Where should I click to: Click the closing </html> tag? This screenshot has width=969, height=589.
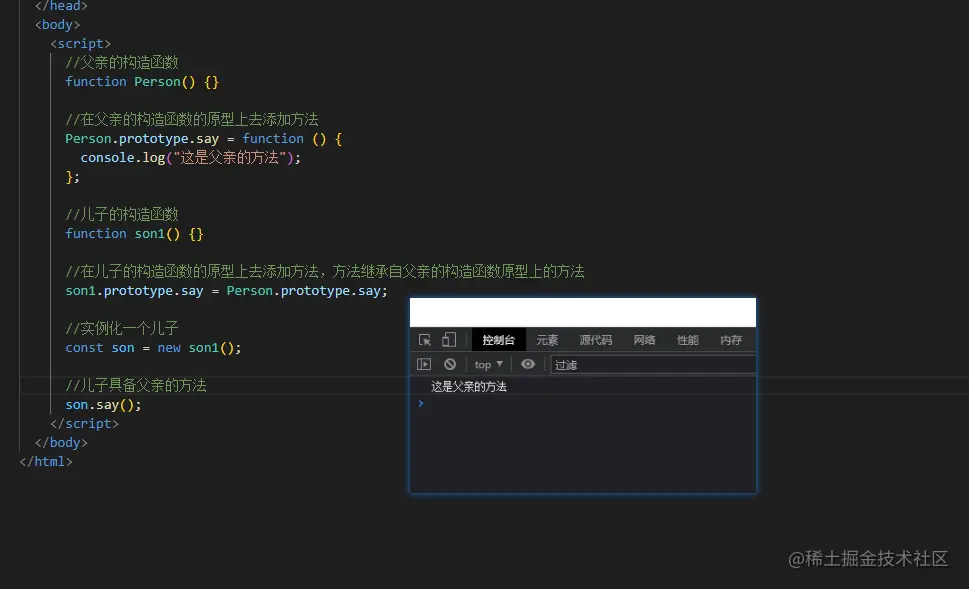[x=46, y=461]
